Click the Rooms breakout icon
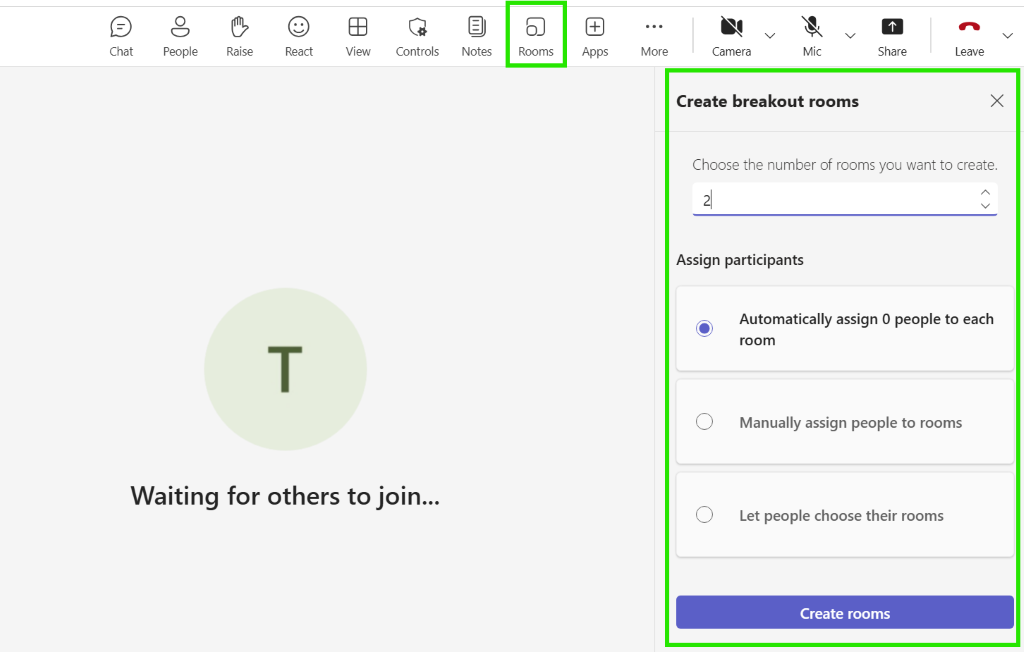The height and width of the screenshot is (652, 1024). click(x=536, y=37)
